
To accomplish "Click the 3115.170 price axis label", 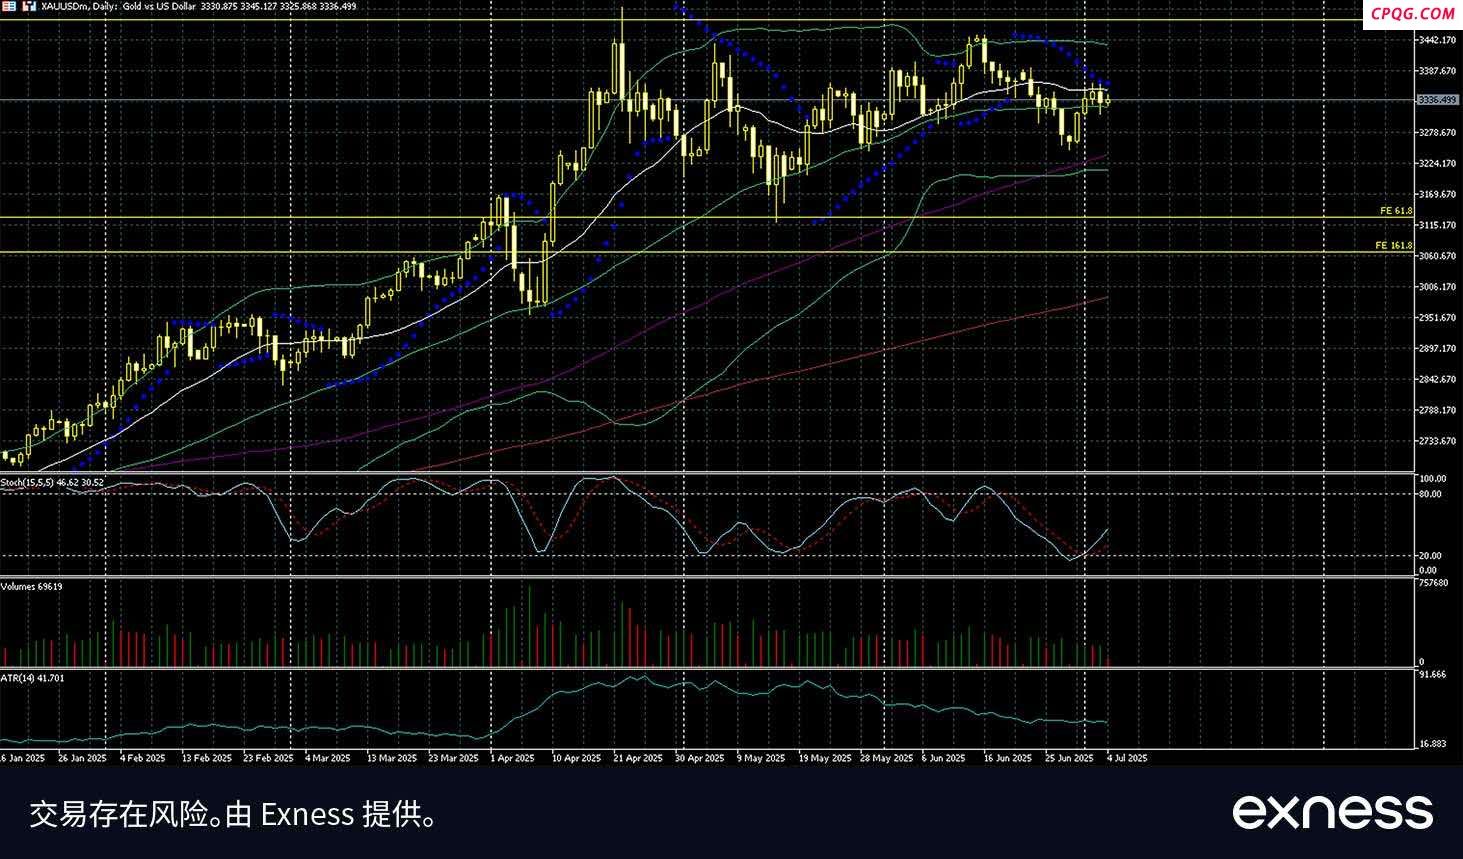I will [x=1437, y=225].
